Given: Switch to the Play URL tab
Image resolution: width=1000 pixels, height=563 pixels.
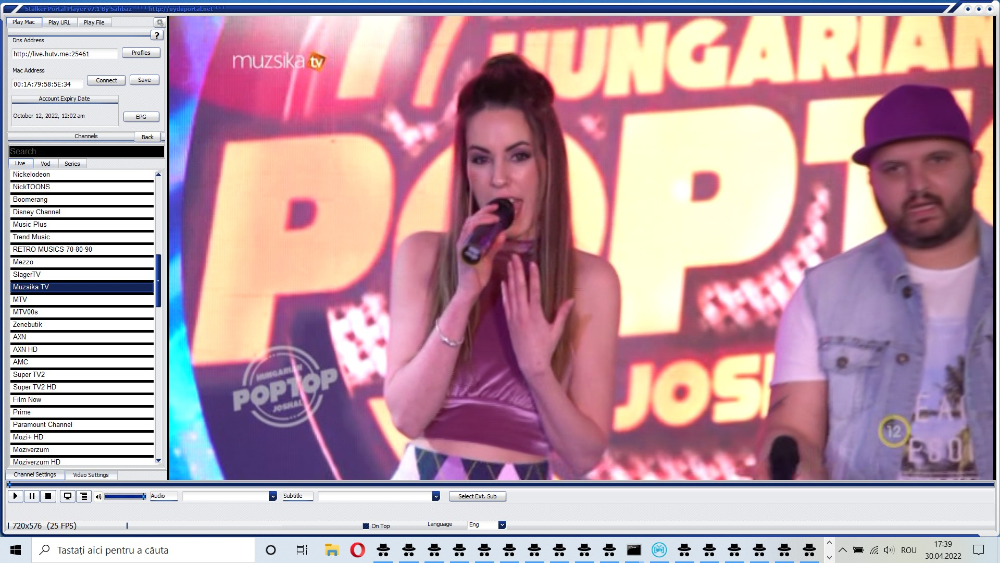Looking at the screenshot, I should pos(59,22).
